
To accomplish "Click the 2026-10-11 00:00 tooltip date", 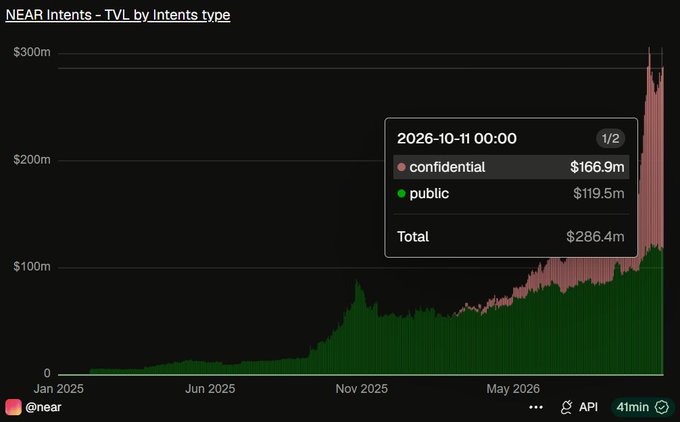I will coord(457,138).
